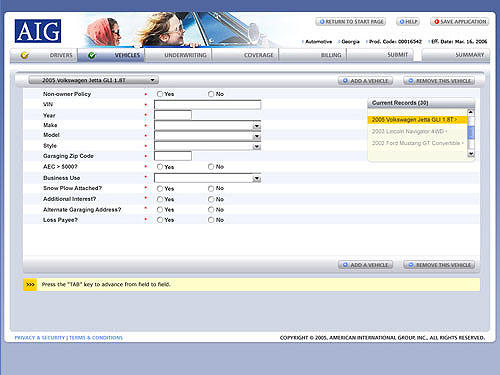Viewport: 500px width, 375px height.
Task: Click the green check icon on Vehicles tab
Action: [92, 55]
